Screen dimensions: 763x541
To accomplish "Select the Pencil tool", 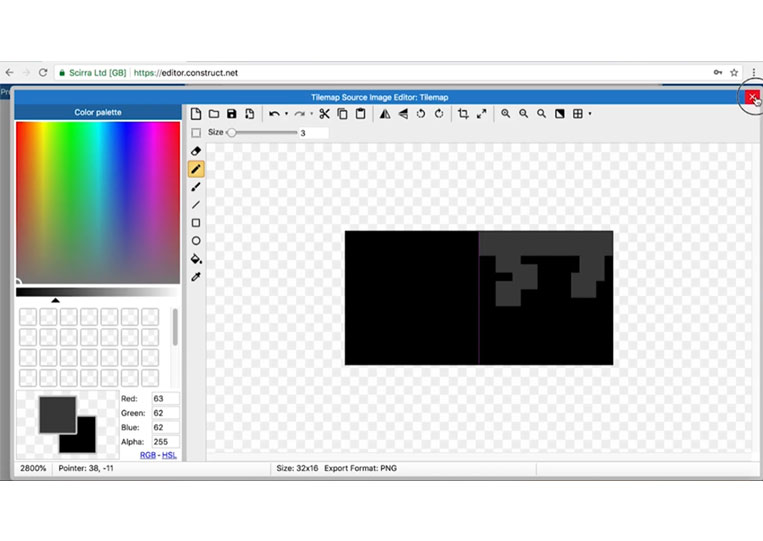I will [196, 169].
